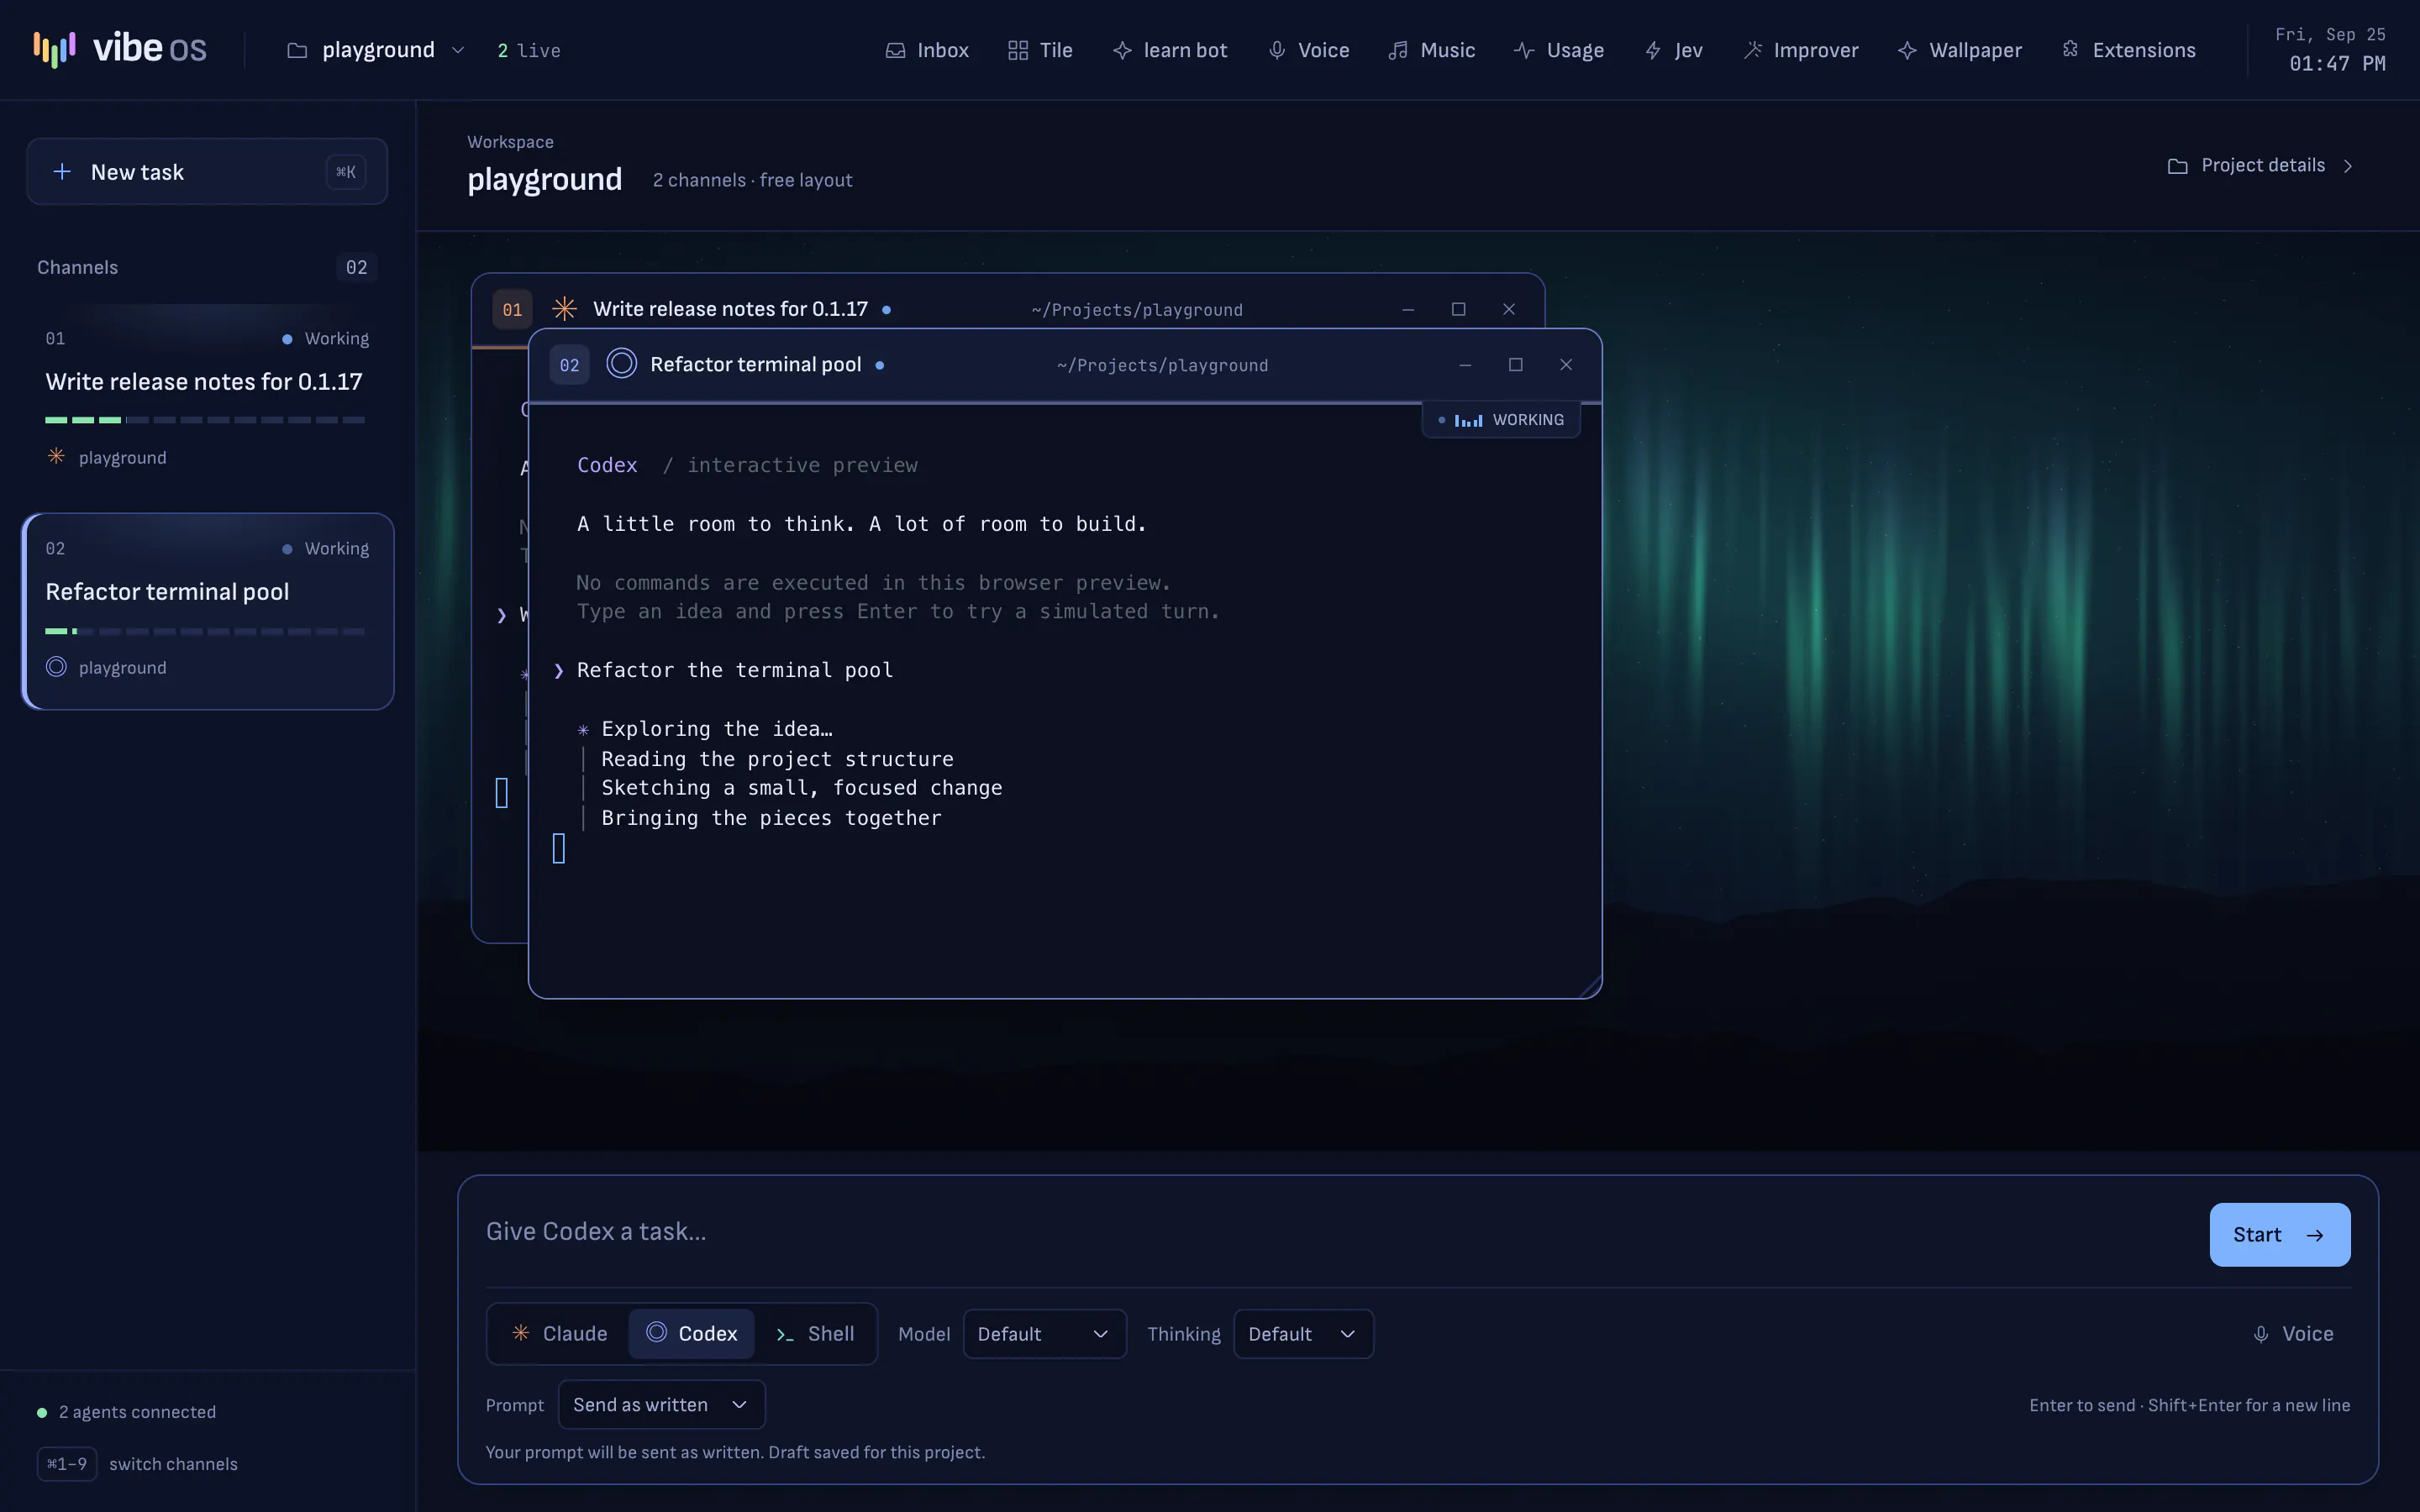Click the 01 badge in release notes window

[x=512, y=309]
